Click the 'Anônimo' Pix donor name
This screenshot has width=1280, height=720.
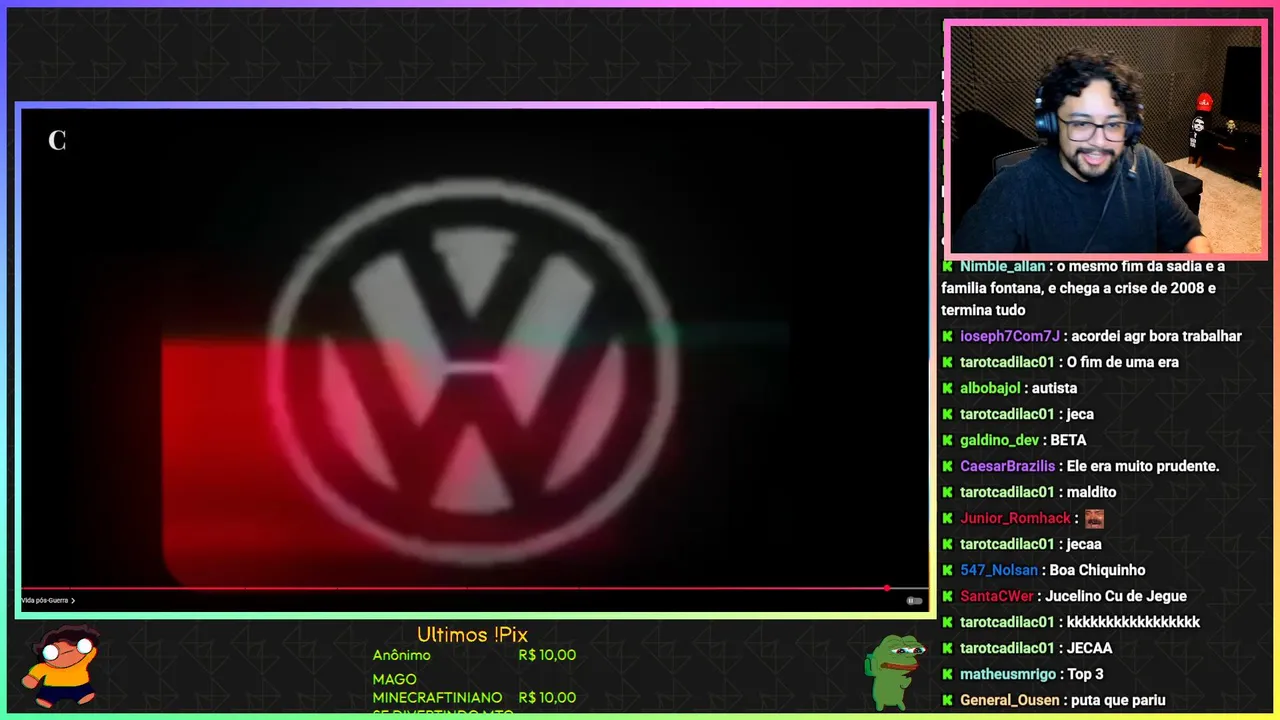pos(402,656)
